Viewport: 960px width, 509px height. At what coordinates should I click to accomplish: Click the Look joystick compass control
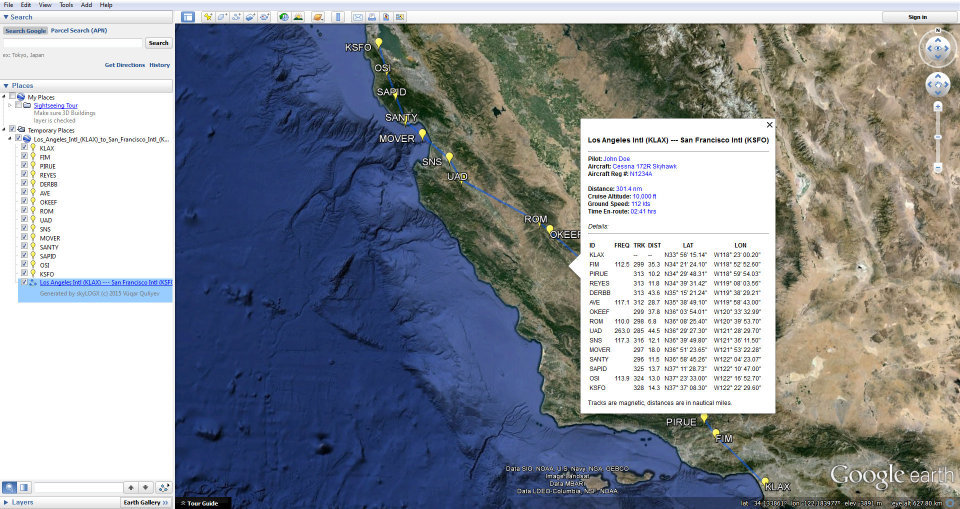[x=937, y=48]
